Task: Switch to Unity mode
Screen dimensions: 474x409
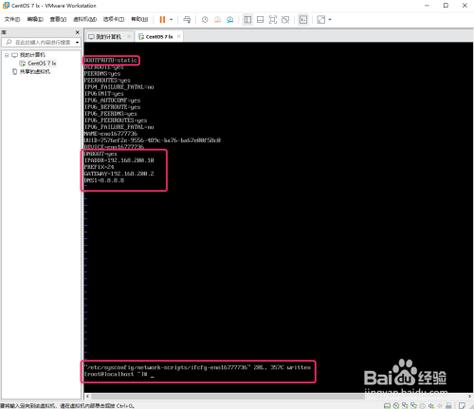Action: click(285, 20)
